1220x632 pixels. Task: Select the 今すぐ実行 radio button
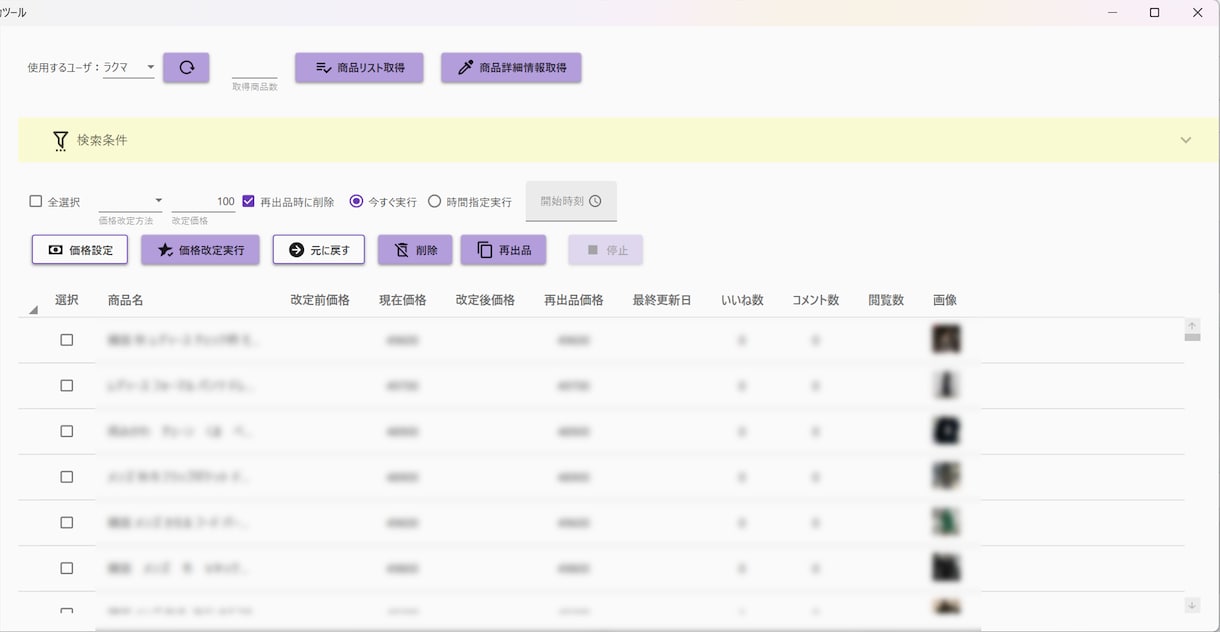point(356,201)
